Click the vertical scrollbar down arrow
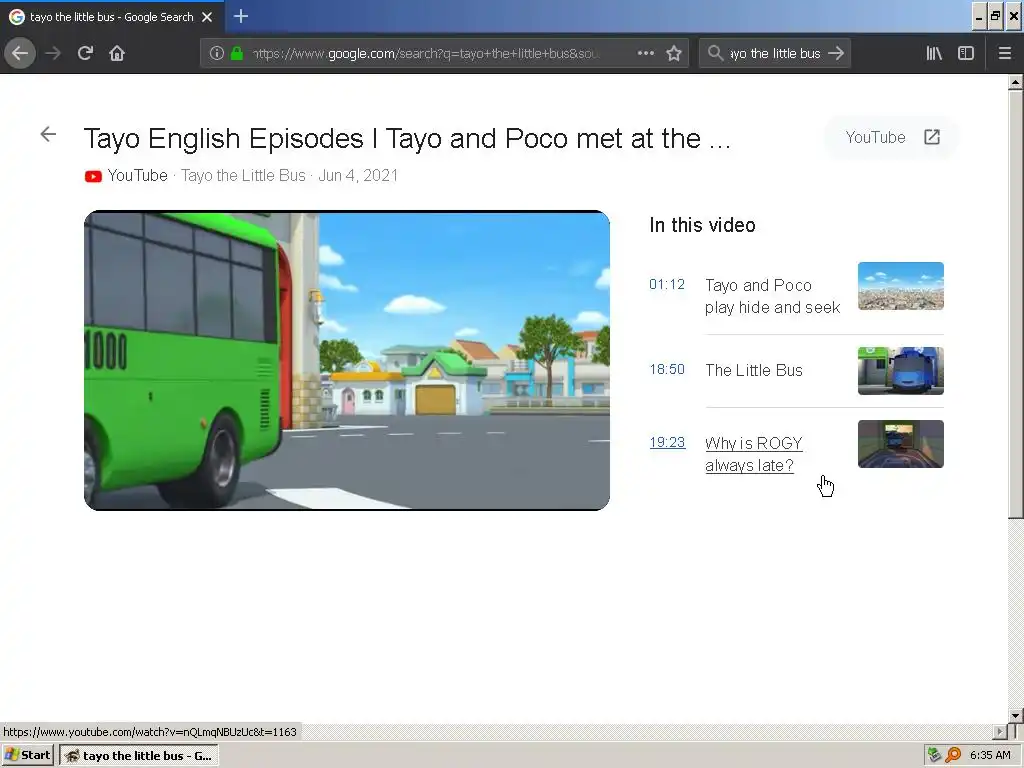 point(1015,716)
